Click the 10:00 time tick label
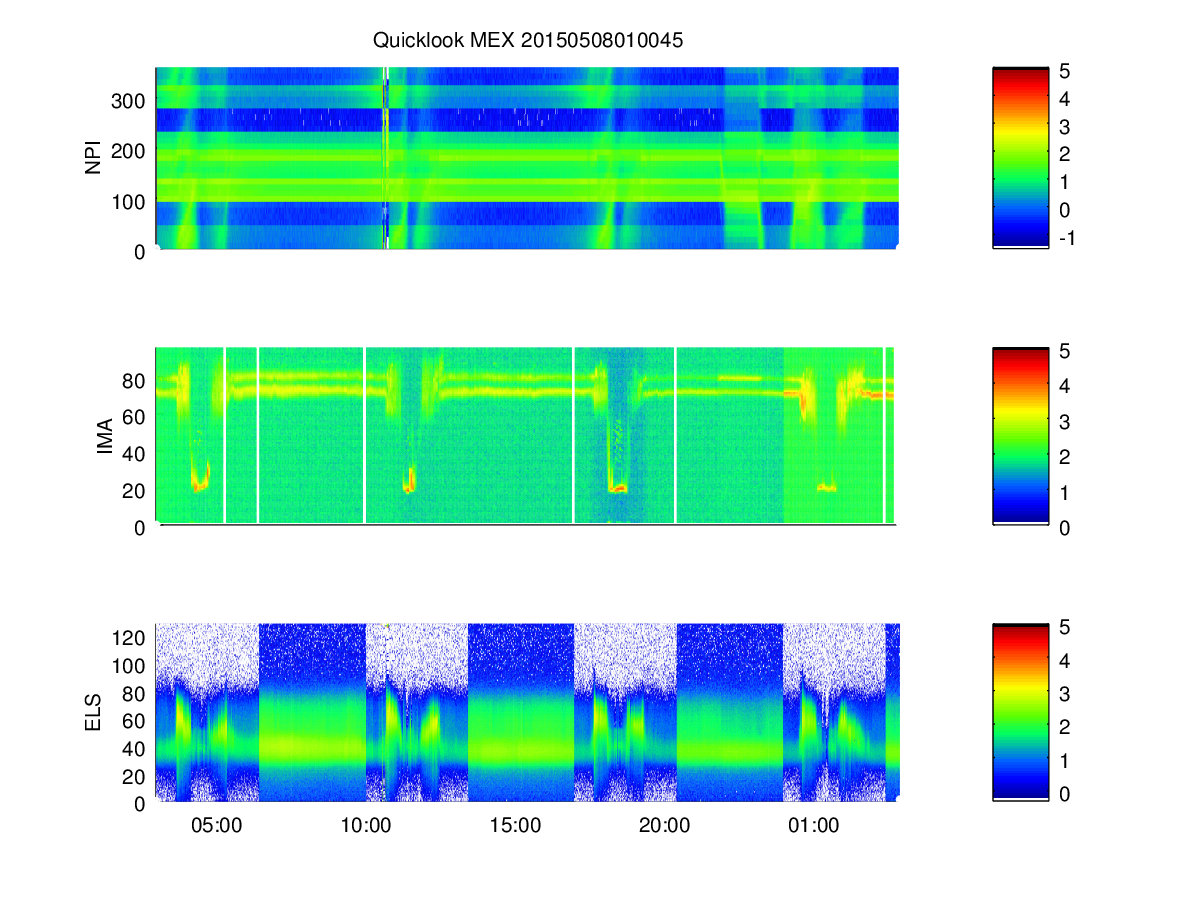Screen dimensions: 1200x900 pyautogui.click(x=366, y=826)
